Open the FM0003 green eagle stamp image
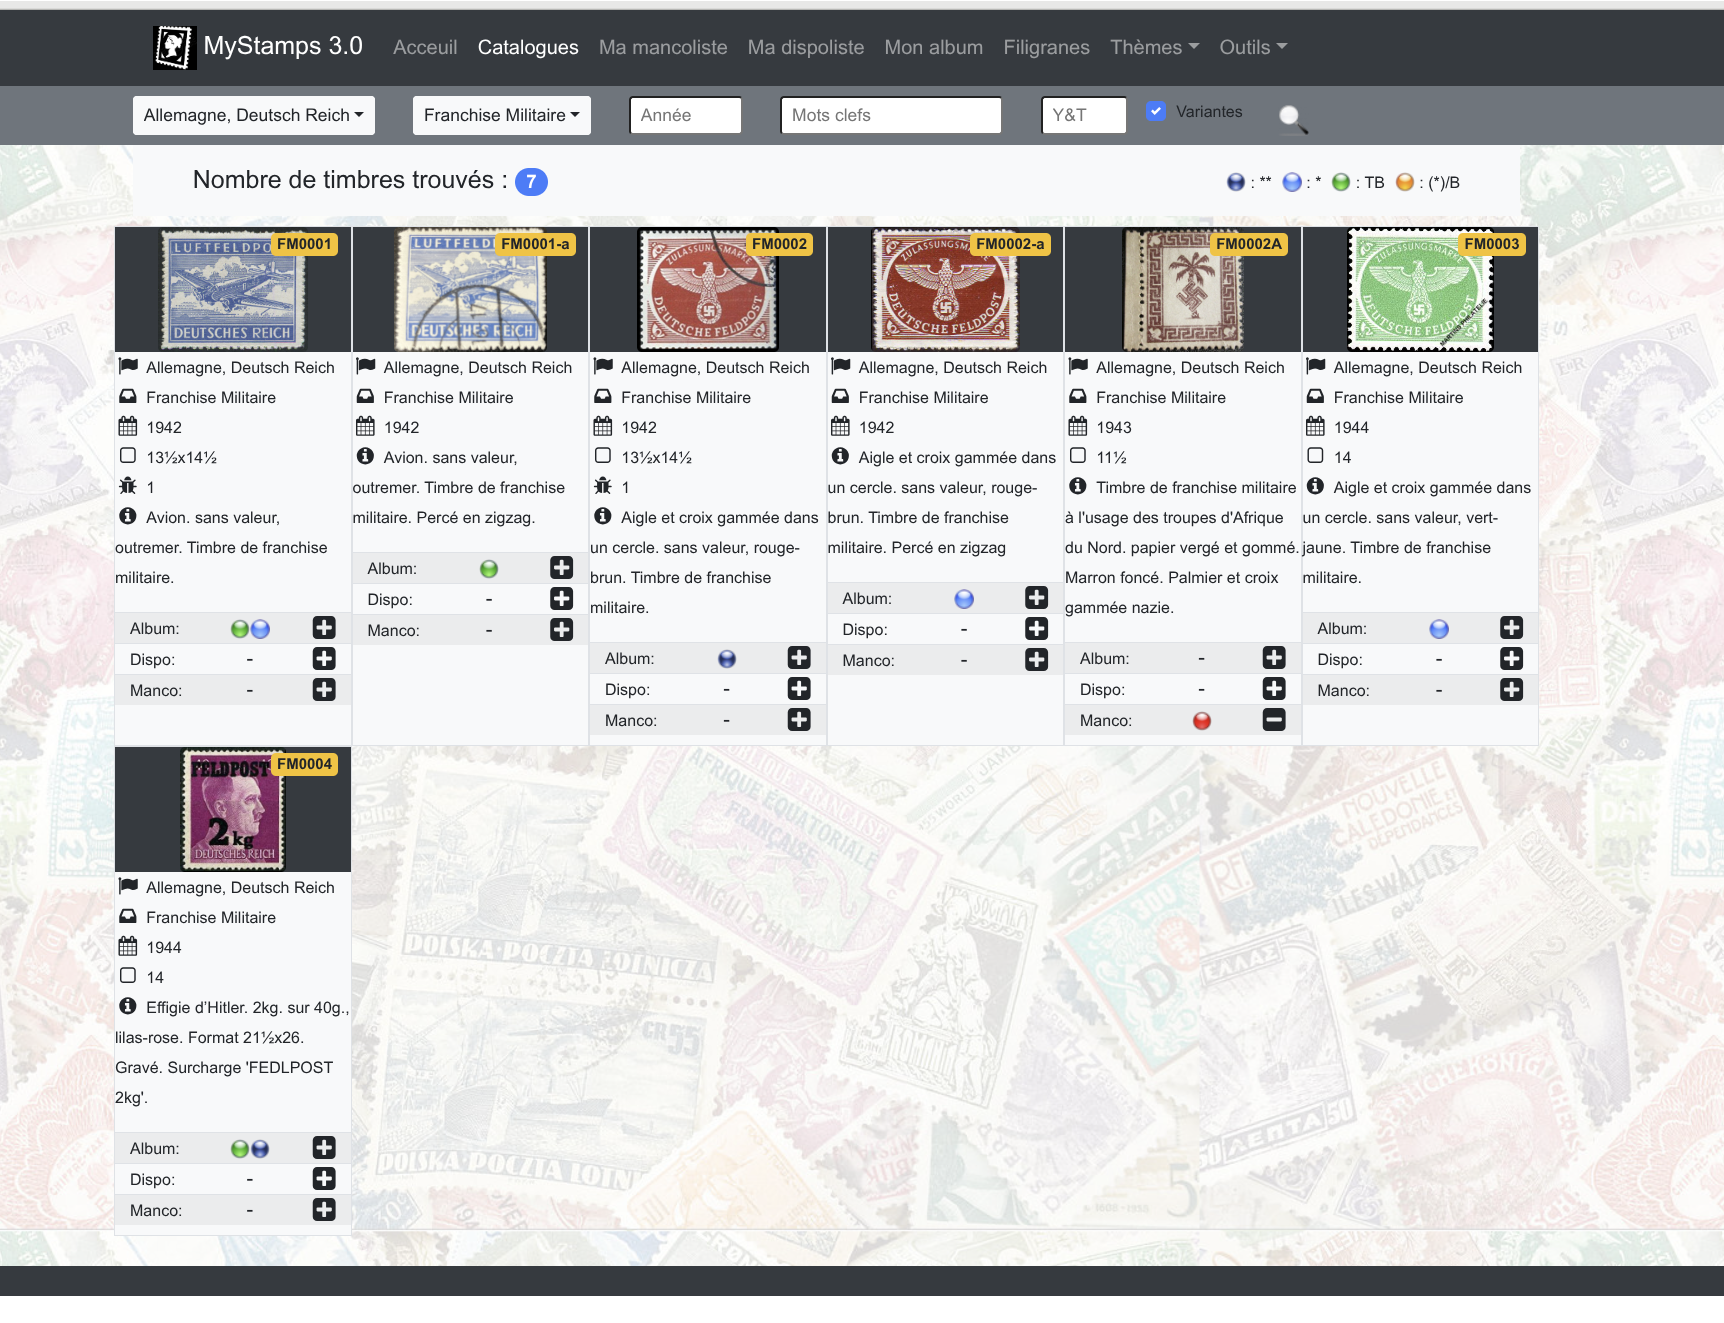Viewport: 1724px width, 1323px height. 1421,290
